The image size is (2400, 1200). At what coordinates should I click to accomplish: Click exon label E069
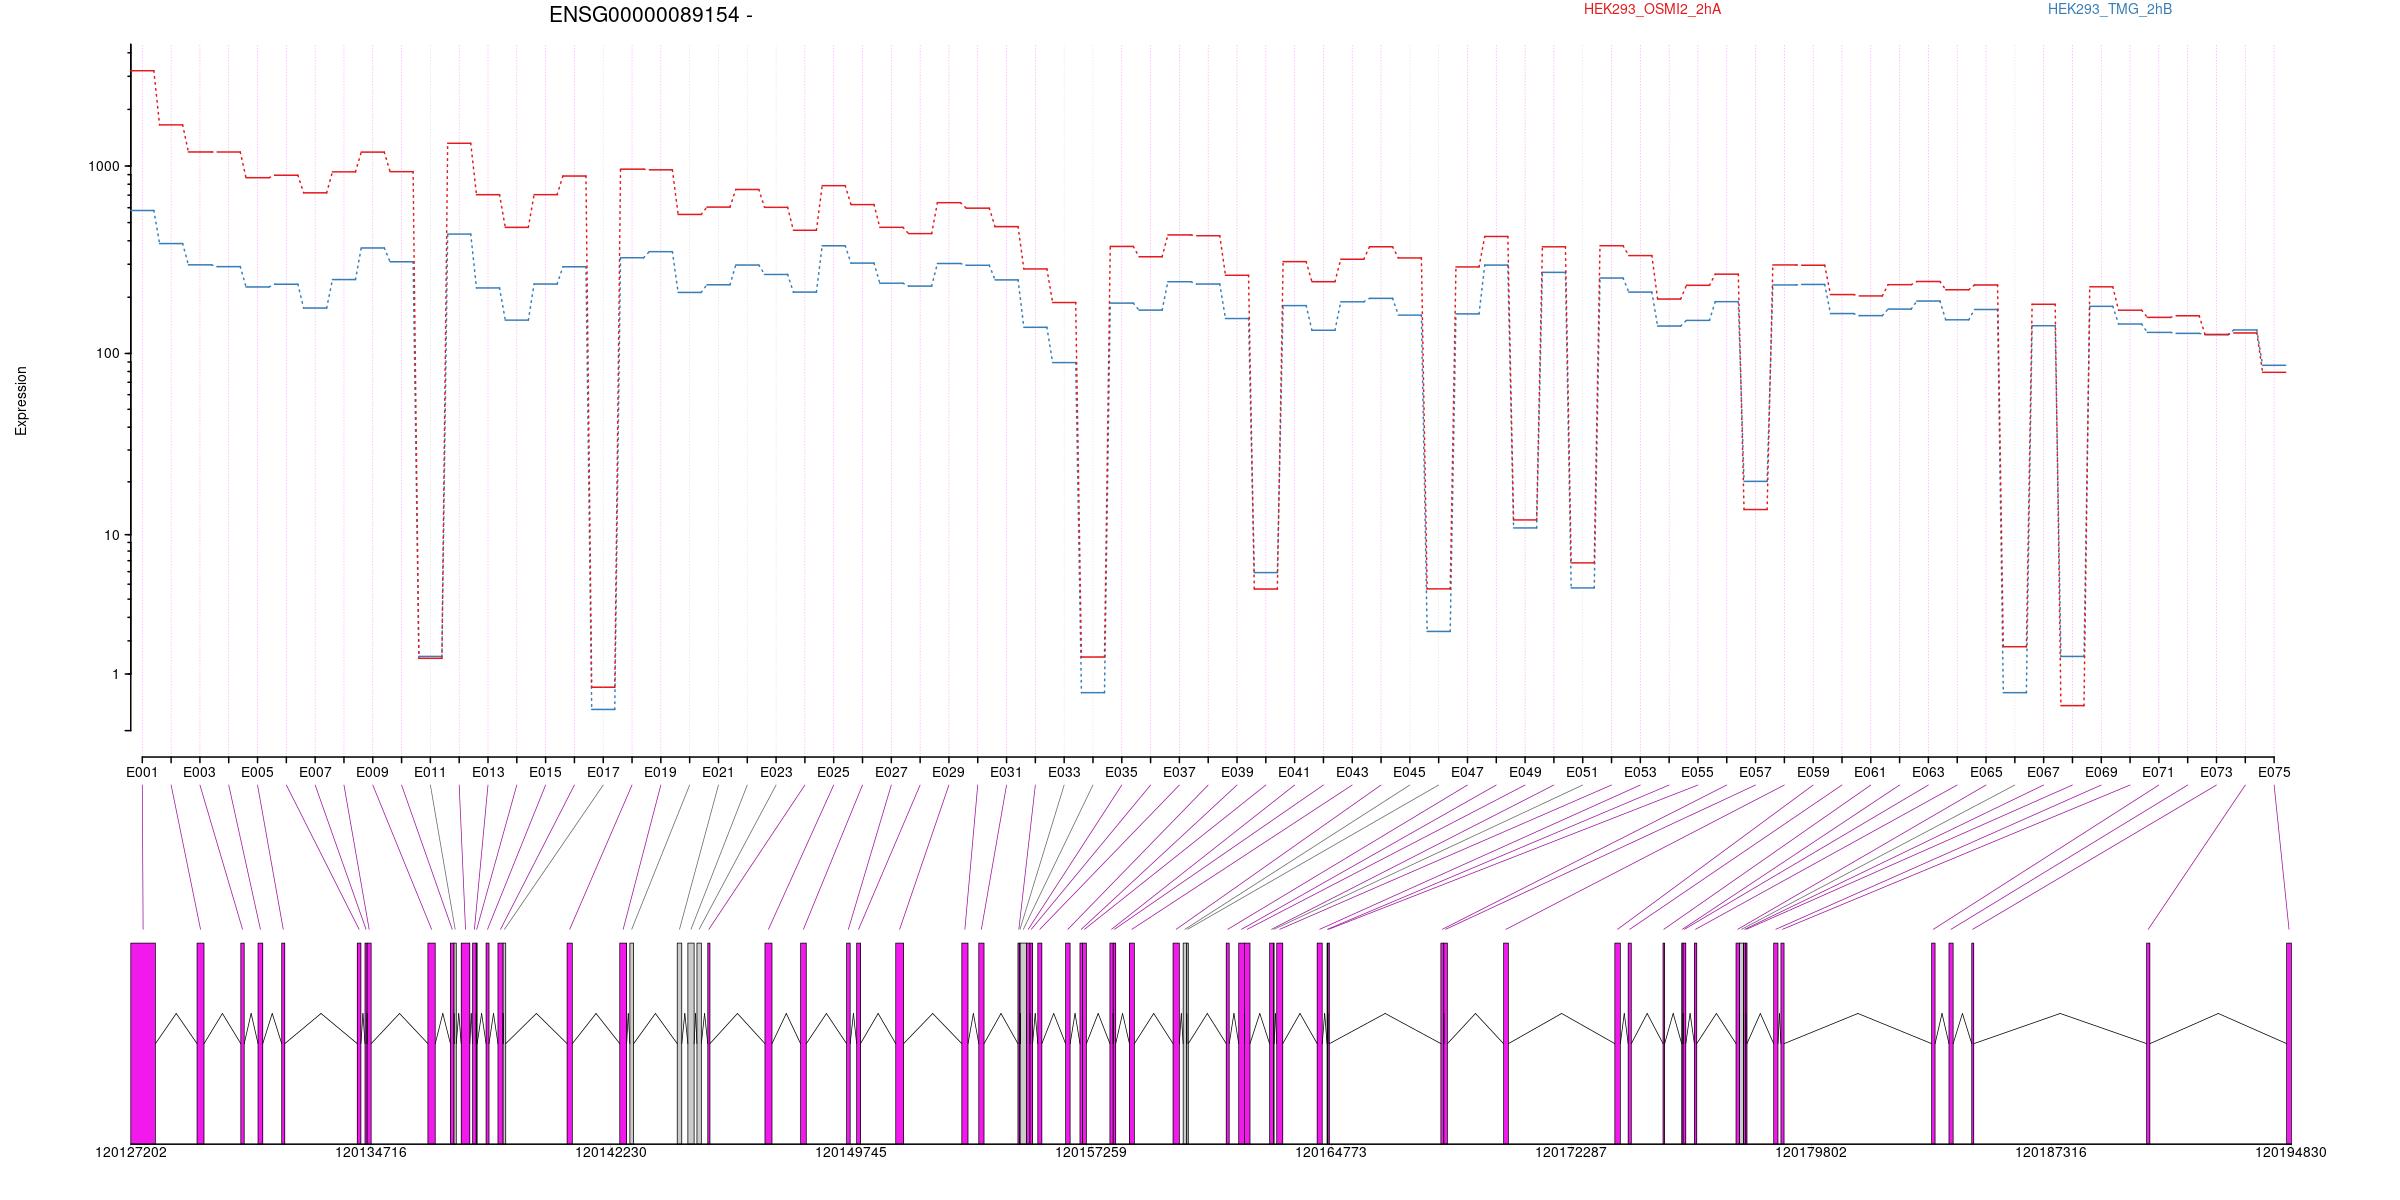[x=2101, y=772]
